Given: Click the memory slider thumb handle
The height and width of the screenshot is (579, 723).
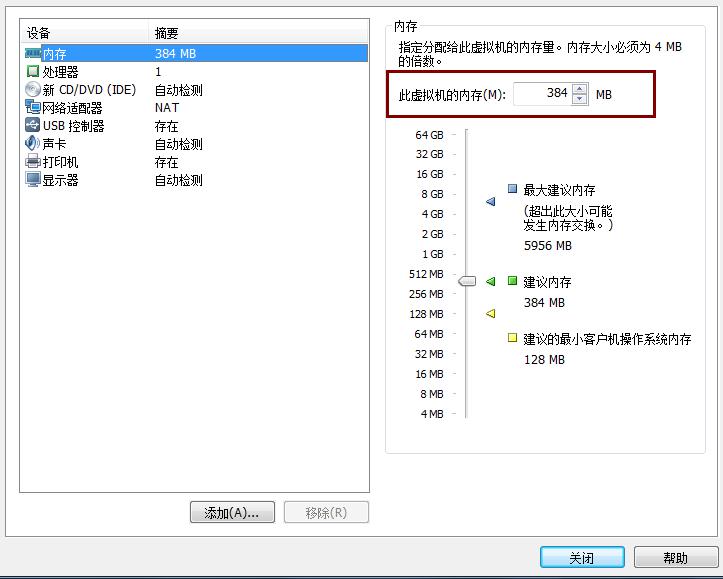Looking at the screenshot, I should pos(467,281).
